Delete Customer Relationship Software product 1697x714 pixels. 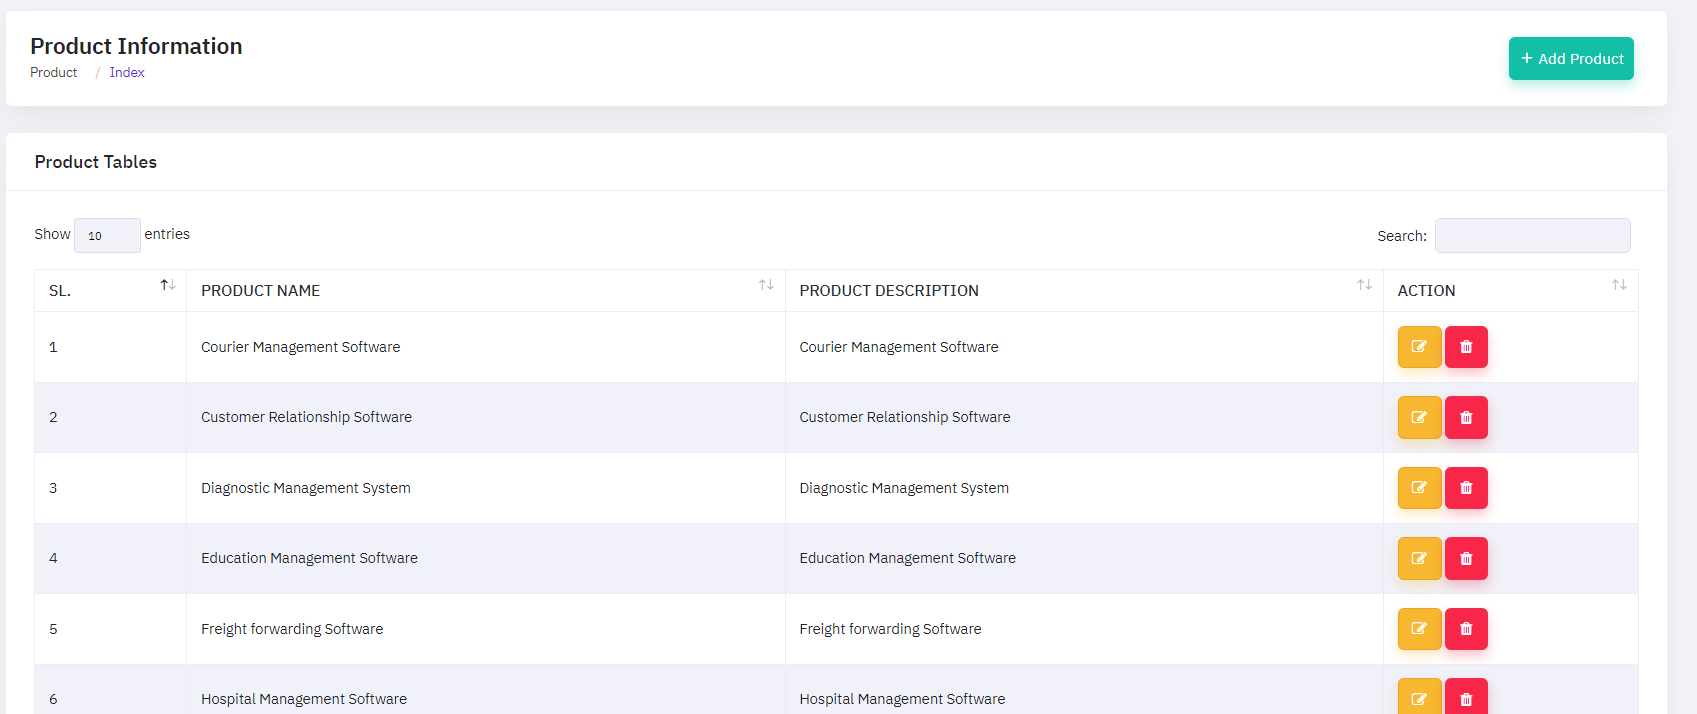click(x=1466, y=418)
